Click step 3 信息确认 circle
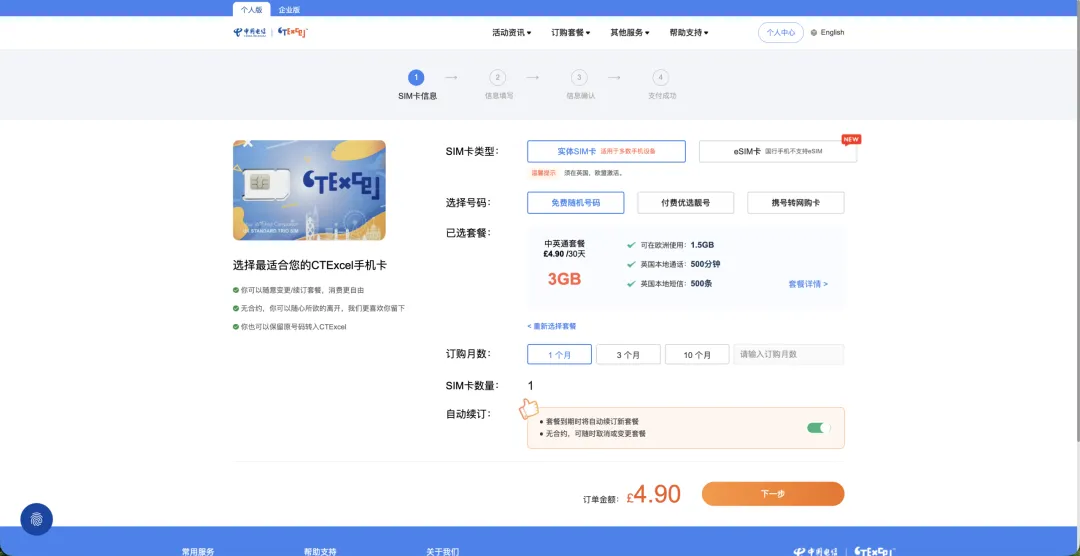This screenshot has height=556, width=1080. click(579, 78)
